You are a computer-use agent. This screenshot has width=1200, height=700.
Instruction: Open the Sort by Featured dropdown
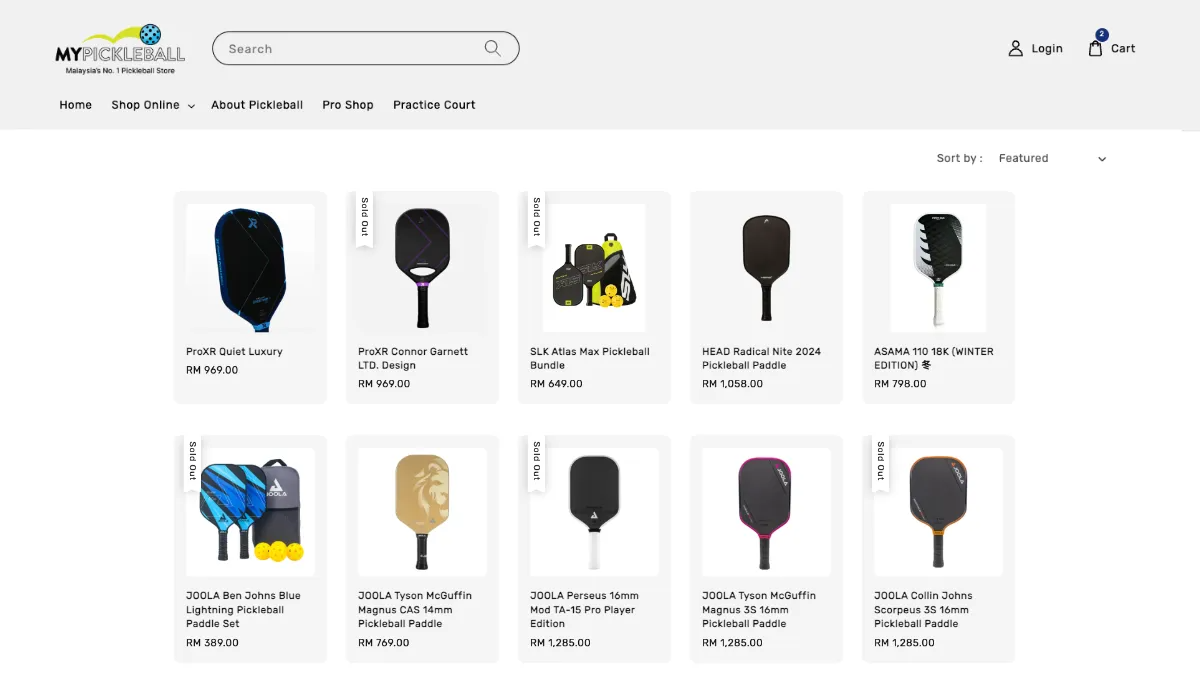(x=1022, y=158)
